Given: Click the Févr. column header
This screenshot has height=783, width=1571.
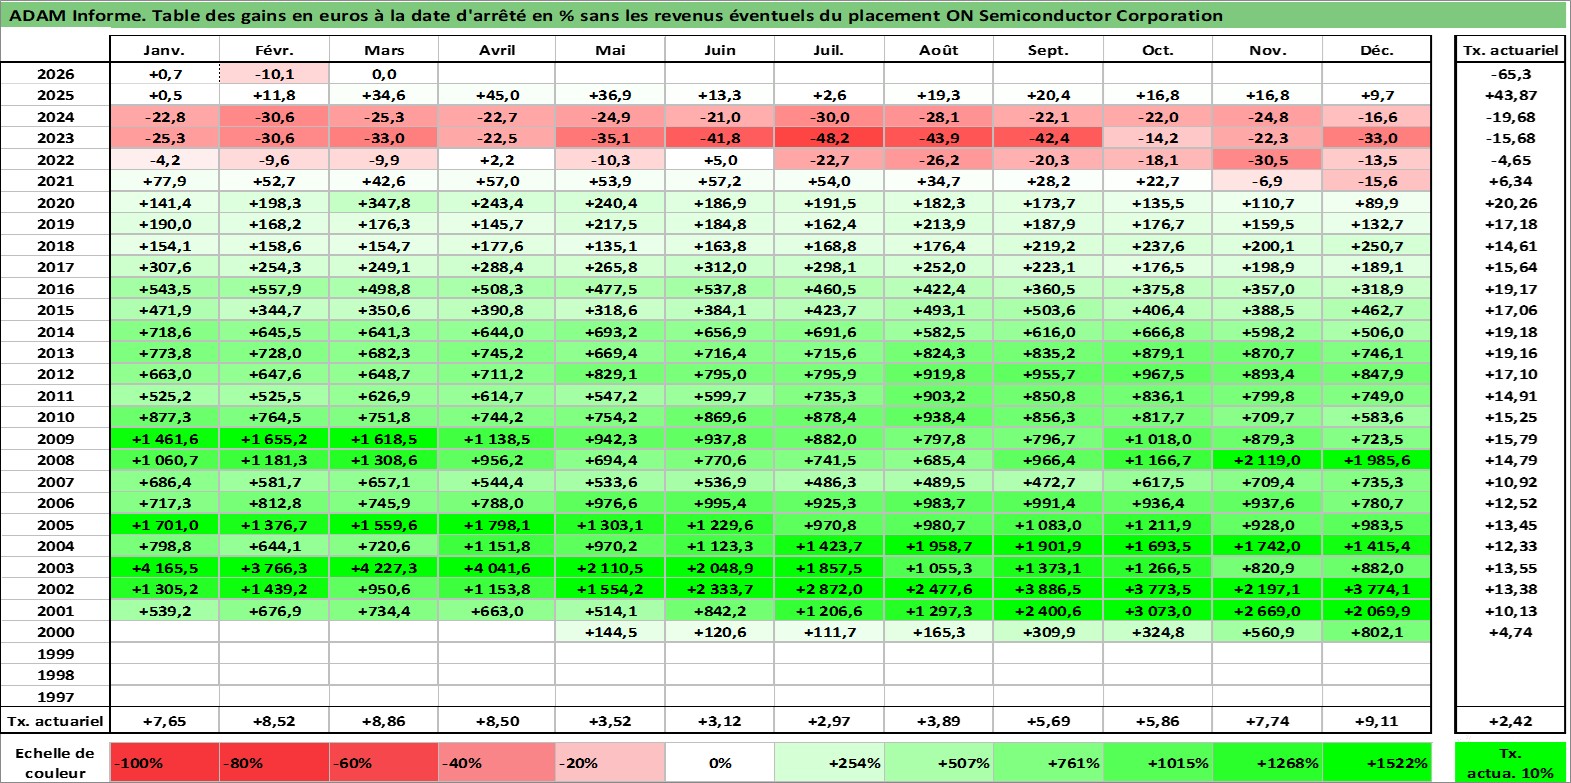Looking at the screenshot, I should (x=274, y=50).
